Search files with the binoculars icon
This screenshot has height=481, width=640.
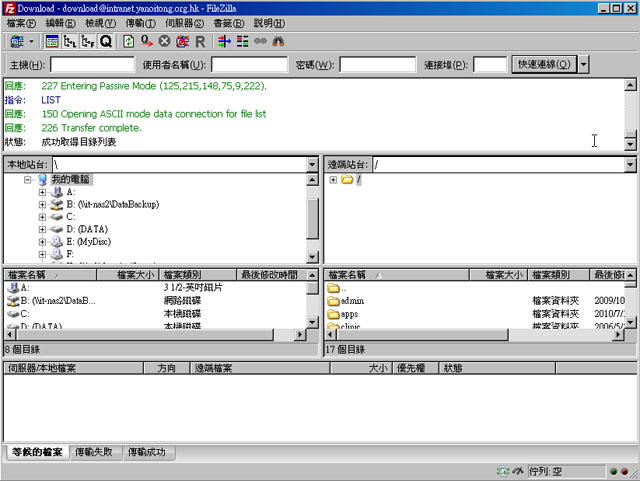pyautogui.click(x=278, y=41)
